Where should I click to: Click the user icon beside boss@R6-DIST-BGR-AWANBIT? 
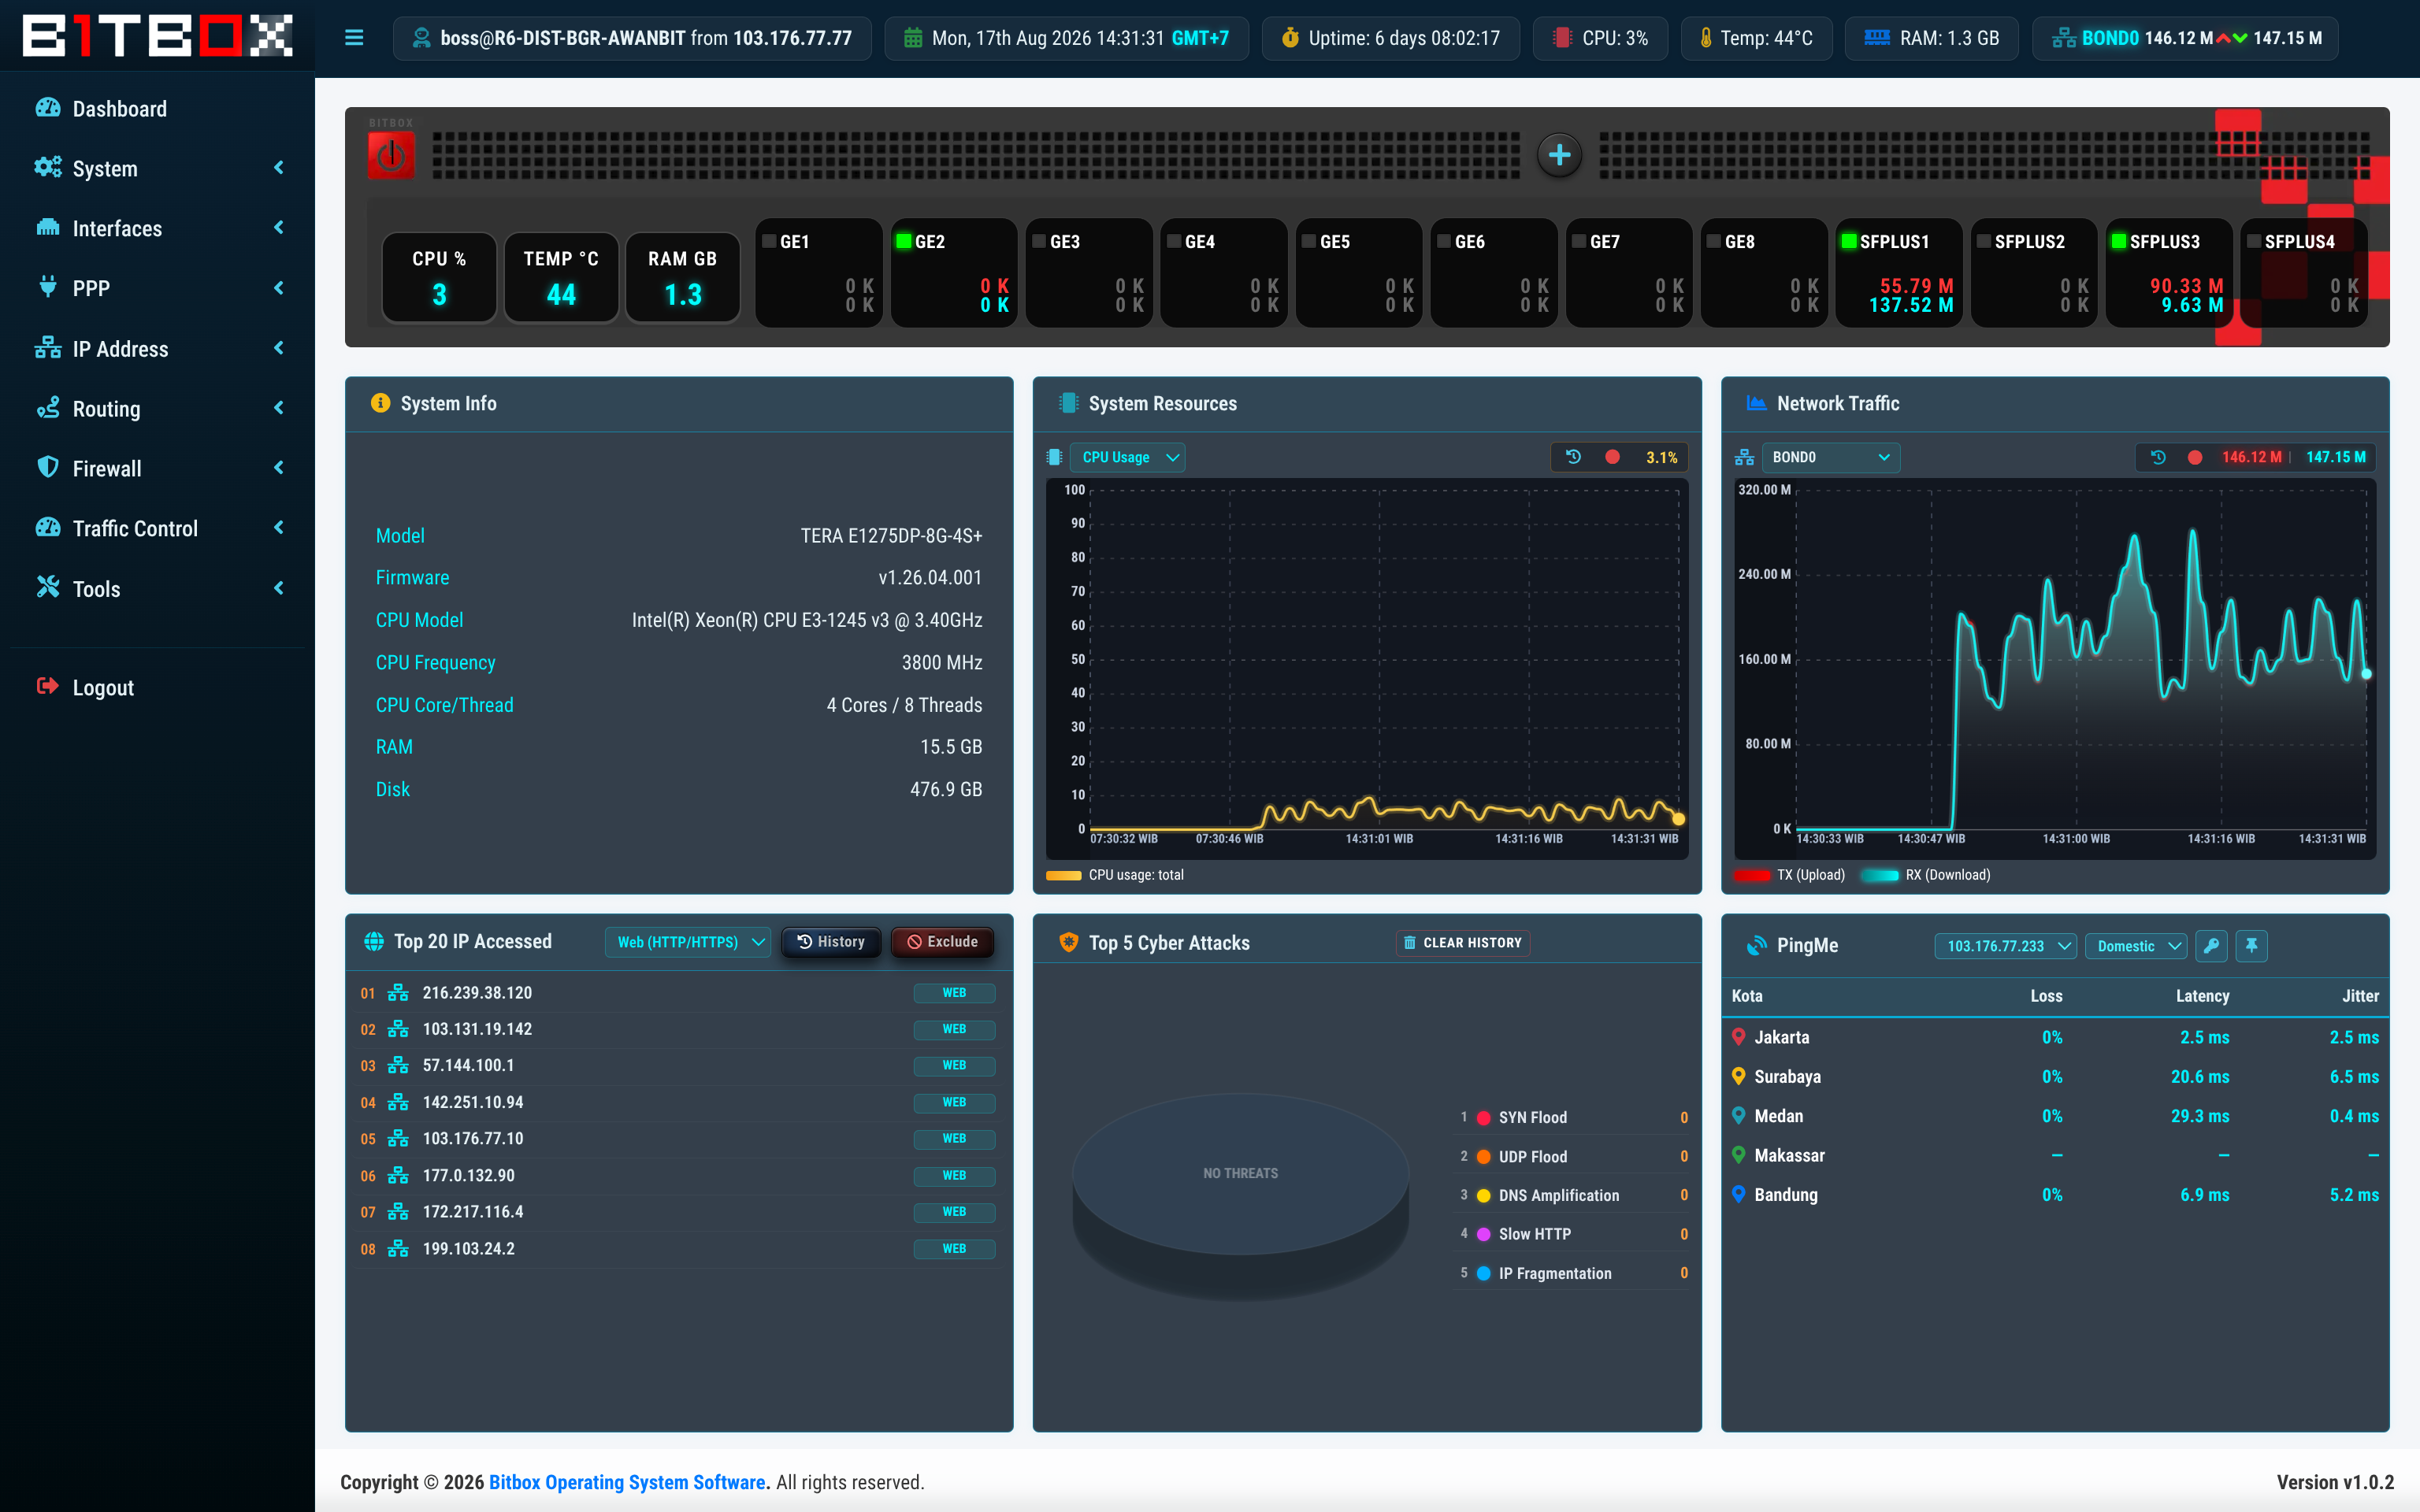421,38
